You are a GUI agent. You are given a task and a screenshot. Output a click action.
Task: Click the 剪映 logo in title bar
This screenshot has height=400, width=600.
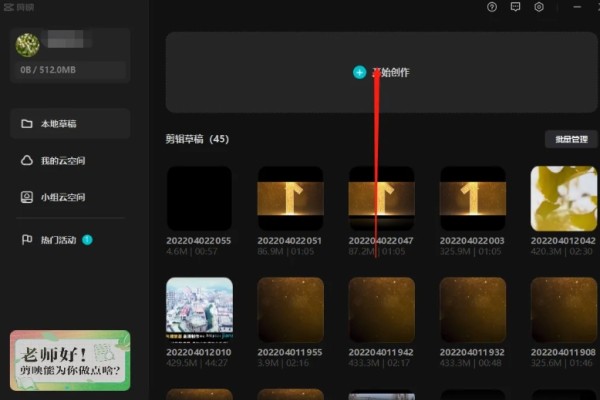coord(19,7)
